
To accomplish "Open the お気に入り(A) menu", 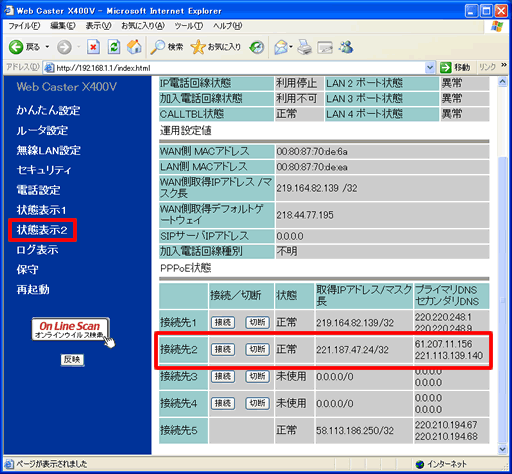I will [143, 26].
